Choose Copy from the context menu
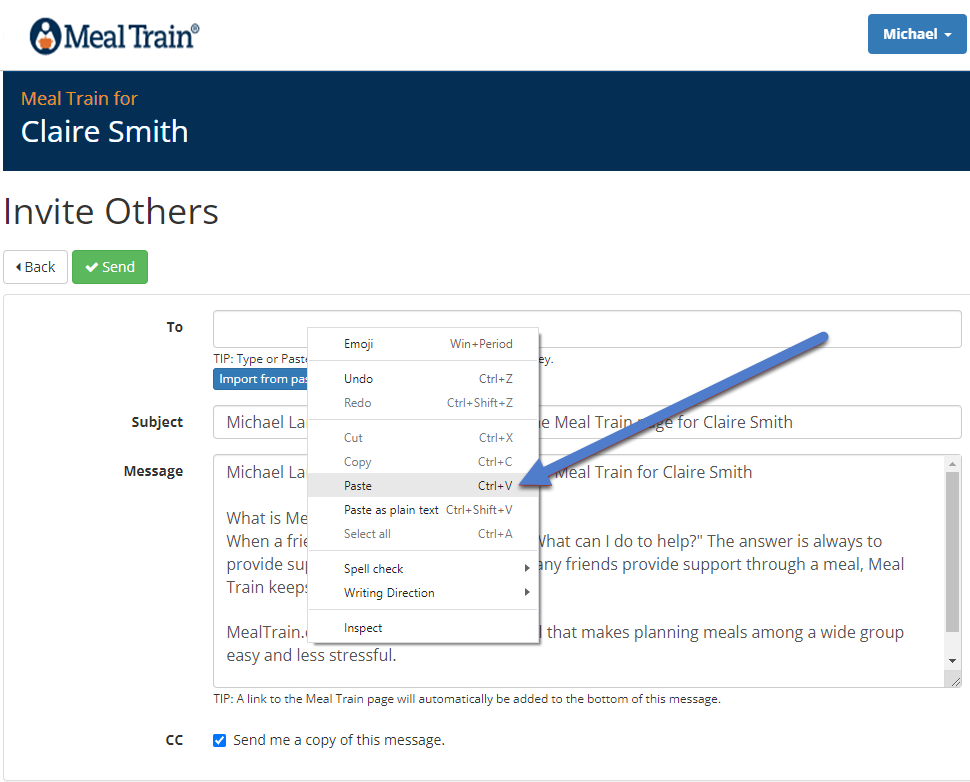This screenshot has height=782, width=970. coord(423,462)
